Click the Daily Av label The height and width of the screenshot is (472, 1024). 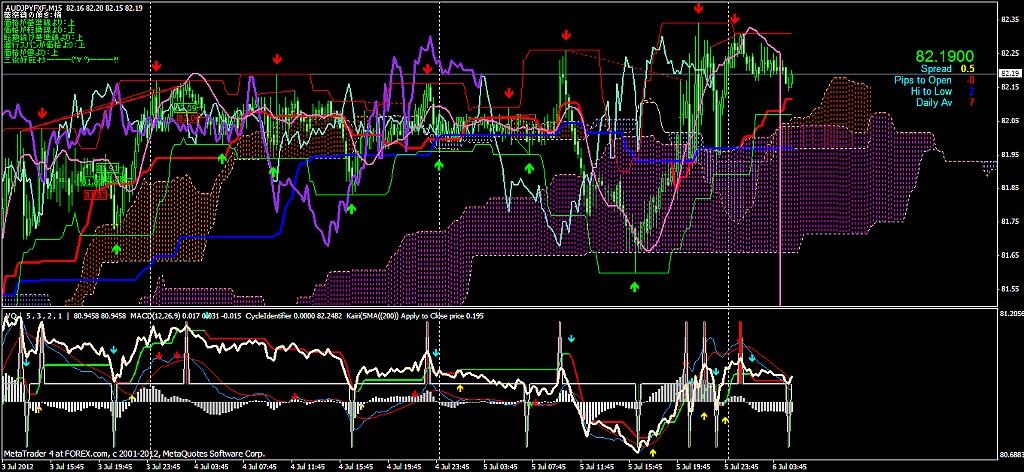coord(934,102)
